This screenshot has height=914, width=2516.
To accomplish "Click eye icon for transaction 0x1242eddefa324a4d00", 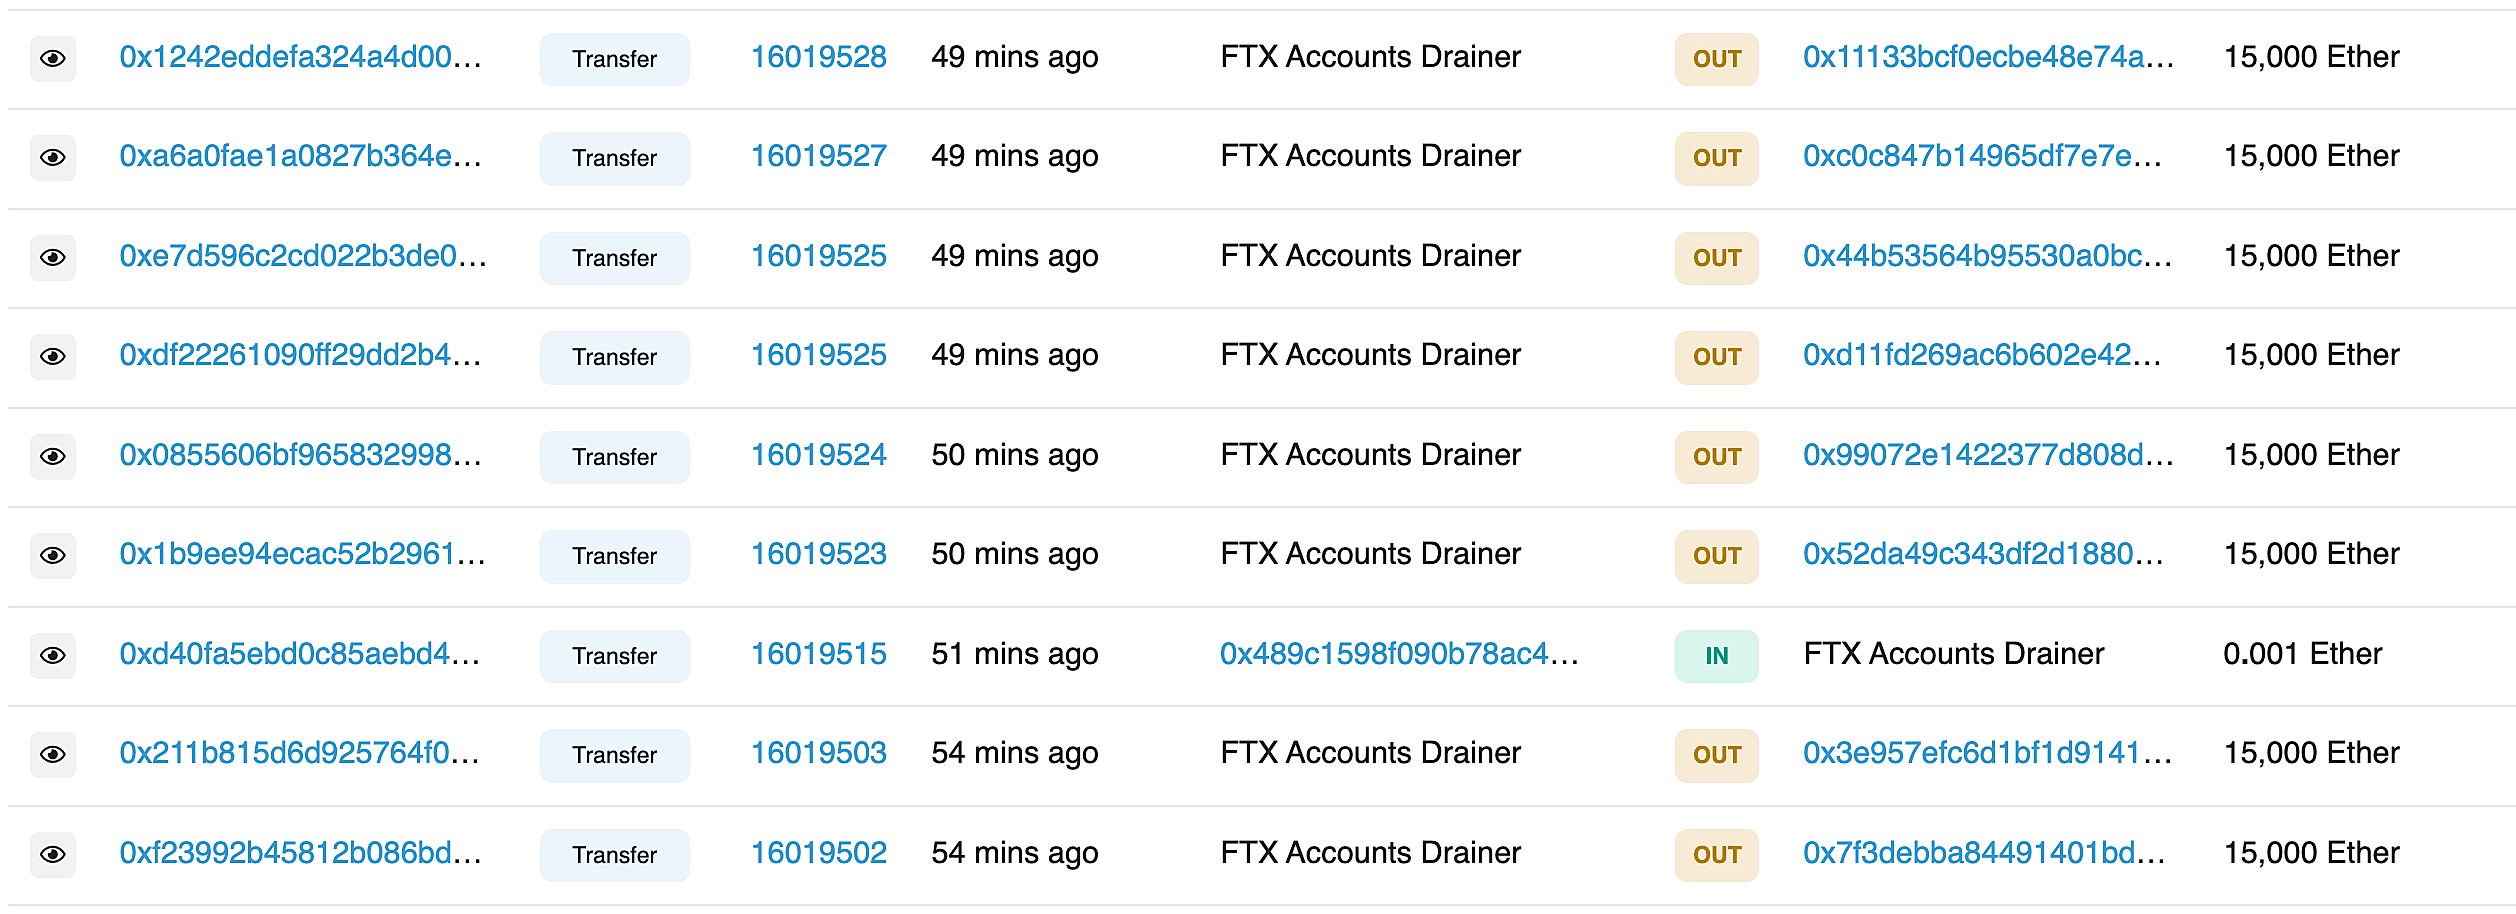I will [53, 59].
